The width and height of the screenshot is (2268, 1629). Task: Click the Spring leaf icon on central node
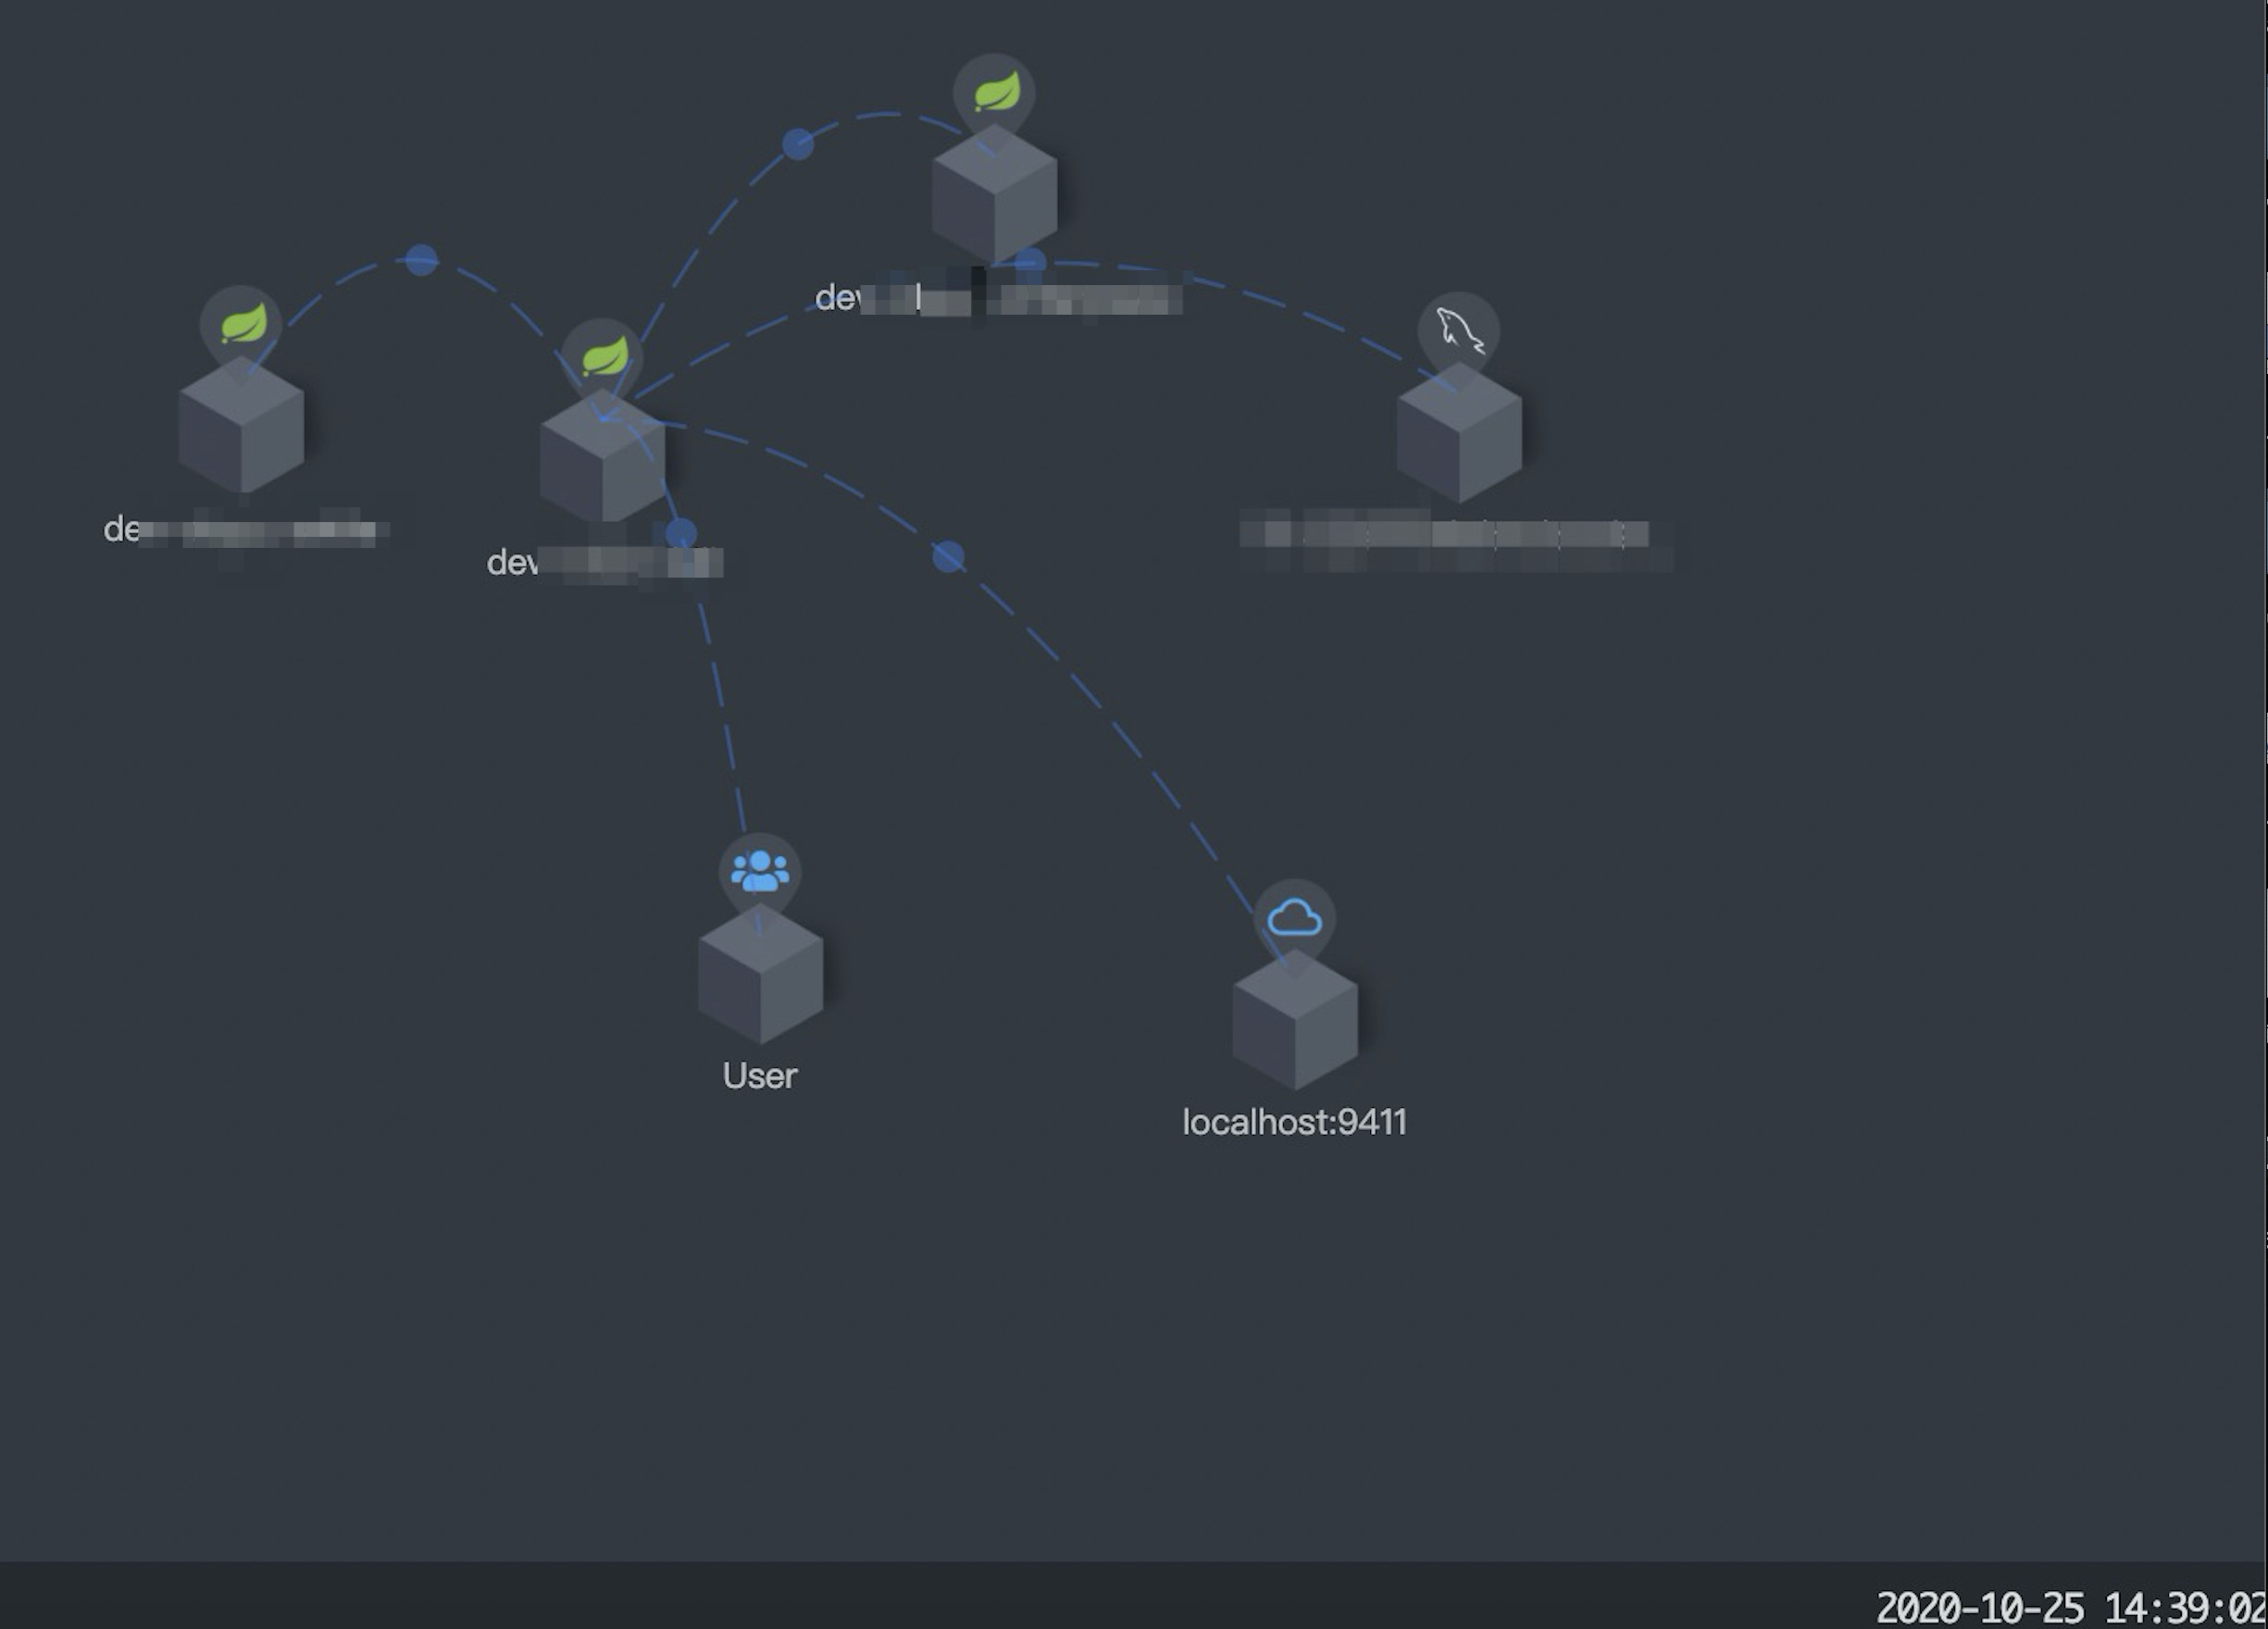(x=605, y=357)
